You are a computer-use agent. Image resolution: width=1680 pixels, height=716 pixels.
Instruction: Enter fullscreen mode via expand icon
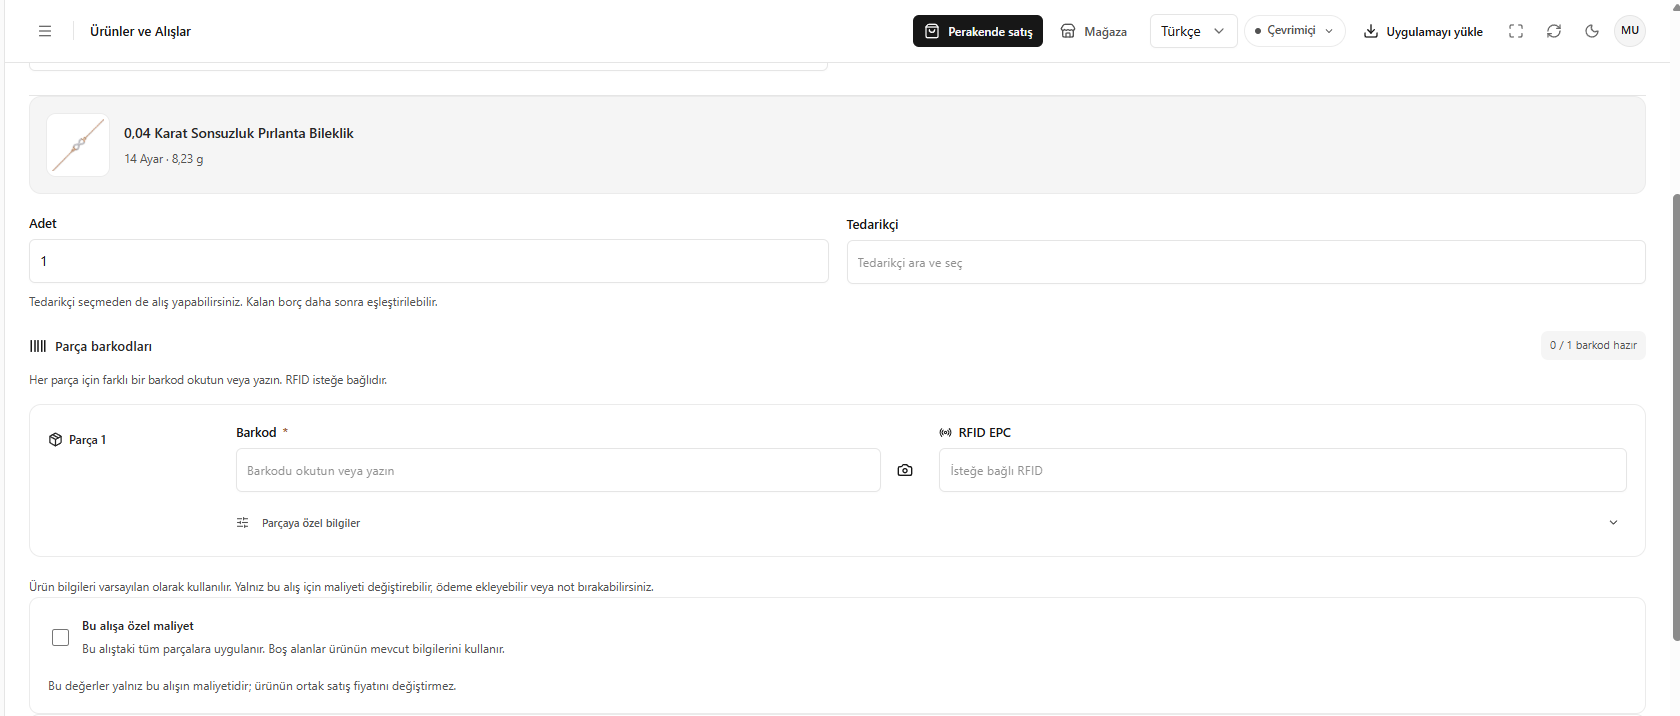(1516, 31)
